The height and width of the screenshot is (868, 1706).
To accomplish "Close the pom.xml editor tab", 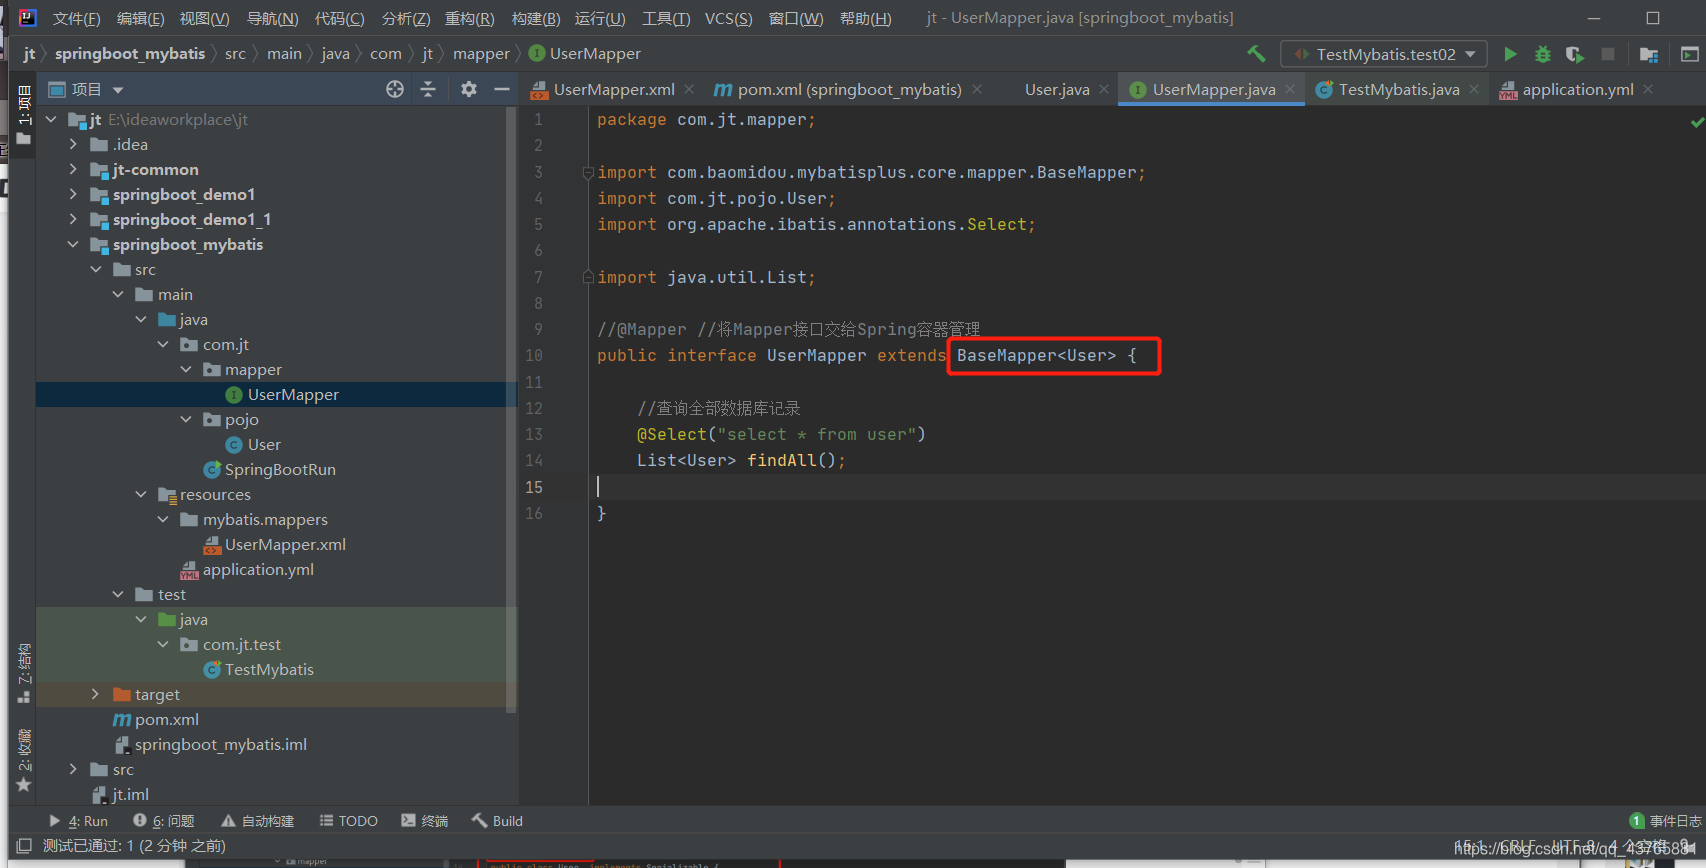I will point(977,89).
